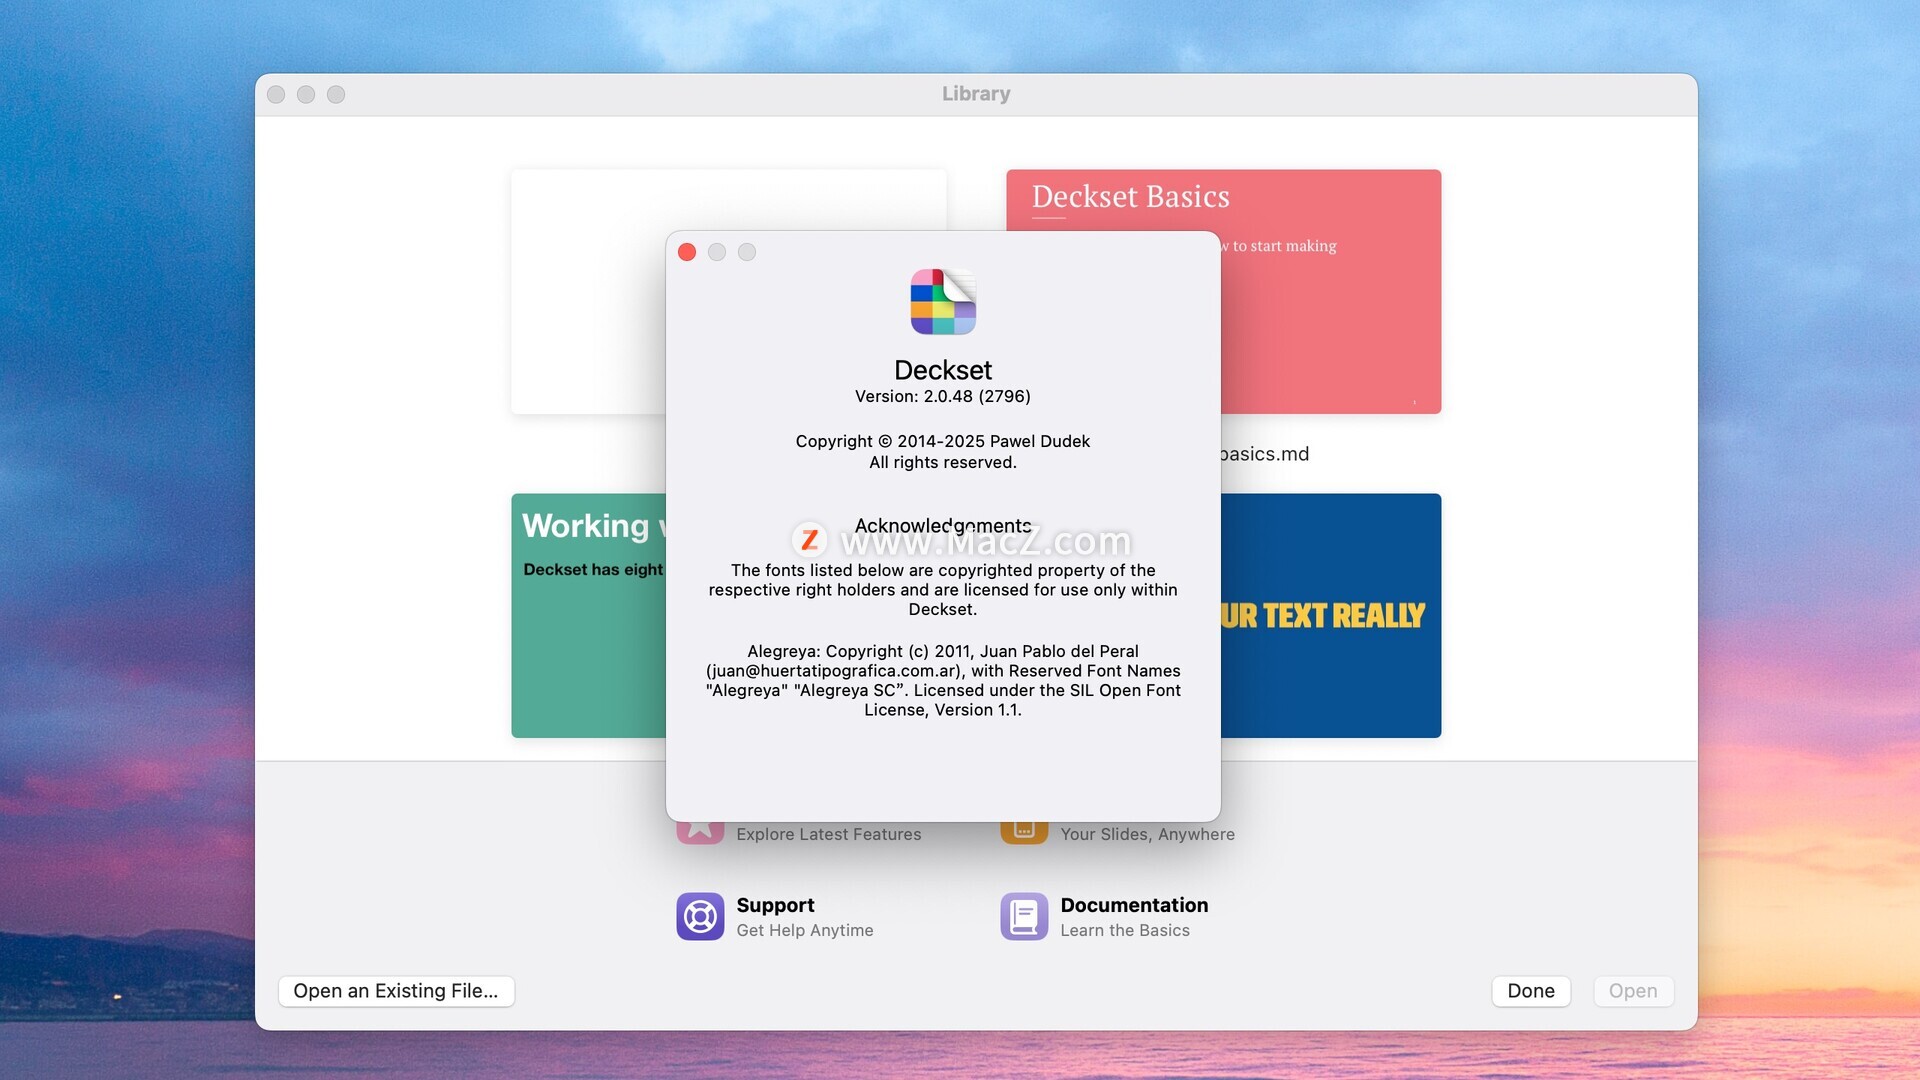
Task: Click the gray minimize button of About window
Action: click(x=717, y=252)
